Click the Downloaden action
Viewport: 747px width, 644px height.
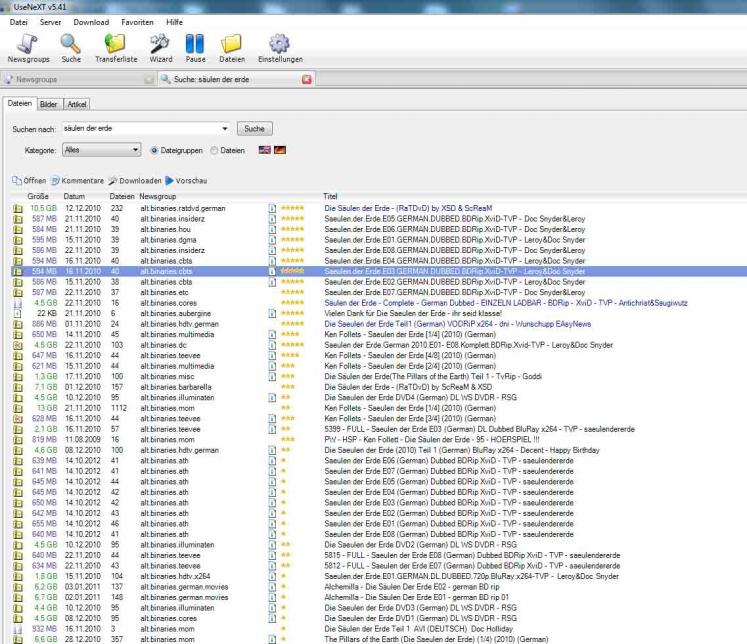(135, 180)
